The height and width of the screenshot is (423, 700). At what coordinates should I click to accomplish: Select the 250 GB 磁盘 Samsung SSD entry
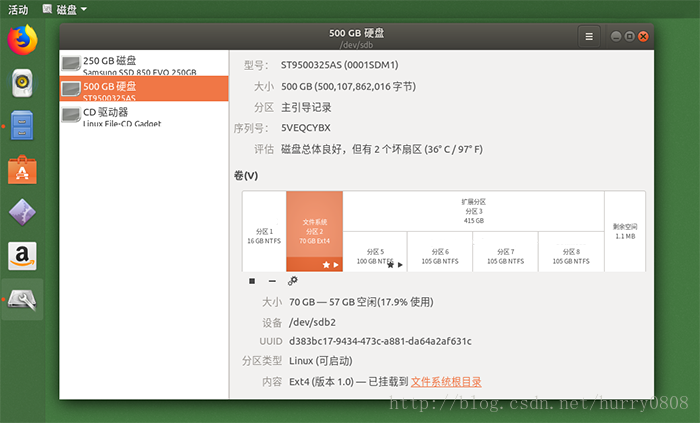[144, 63]
